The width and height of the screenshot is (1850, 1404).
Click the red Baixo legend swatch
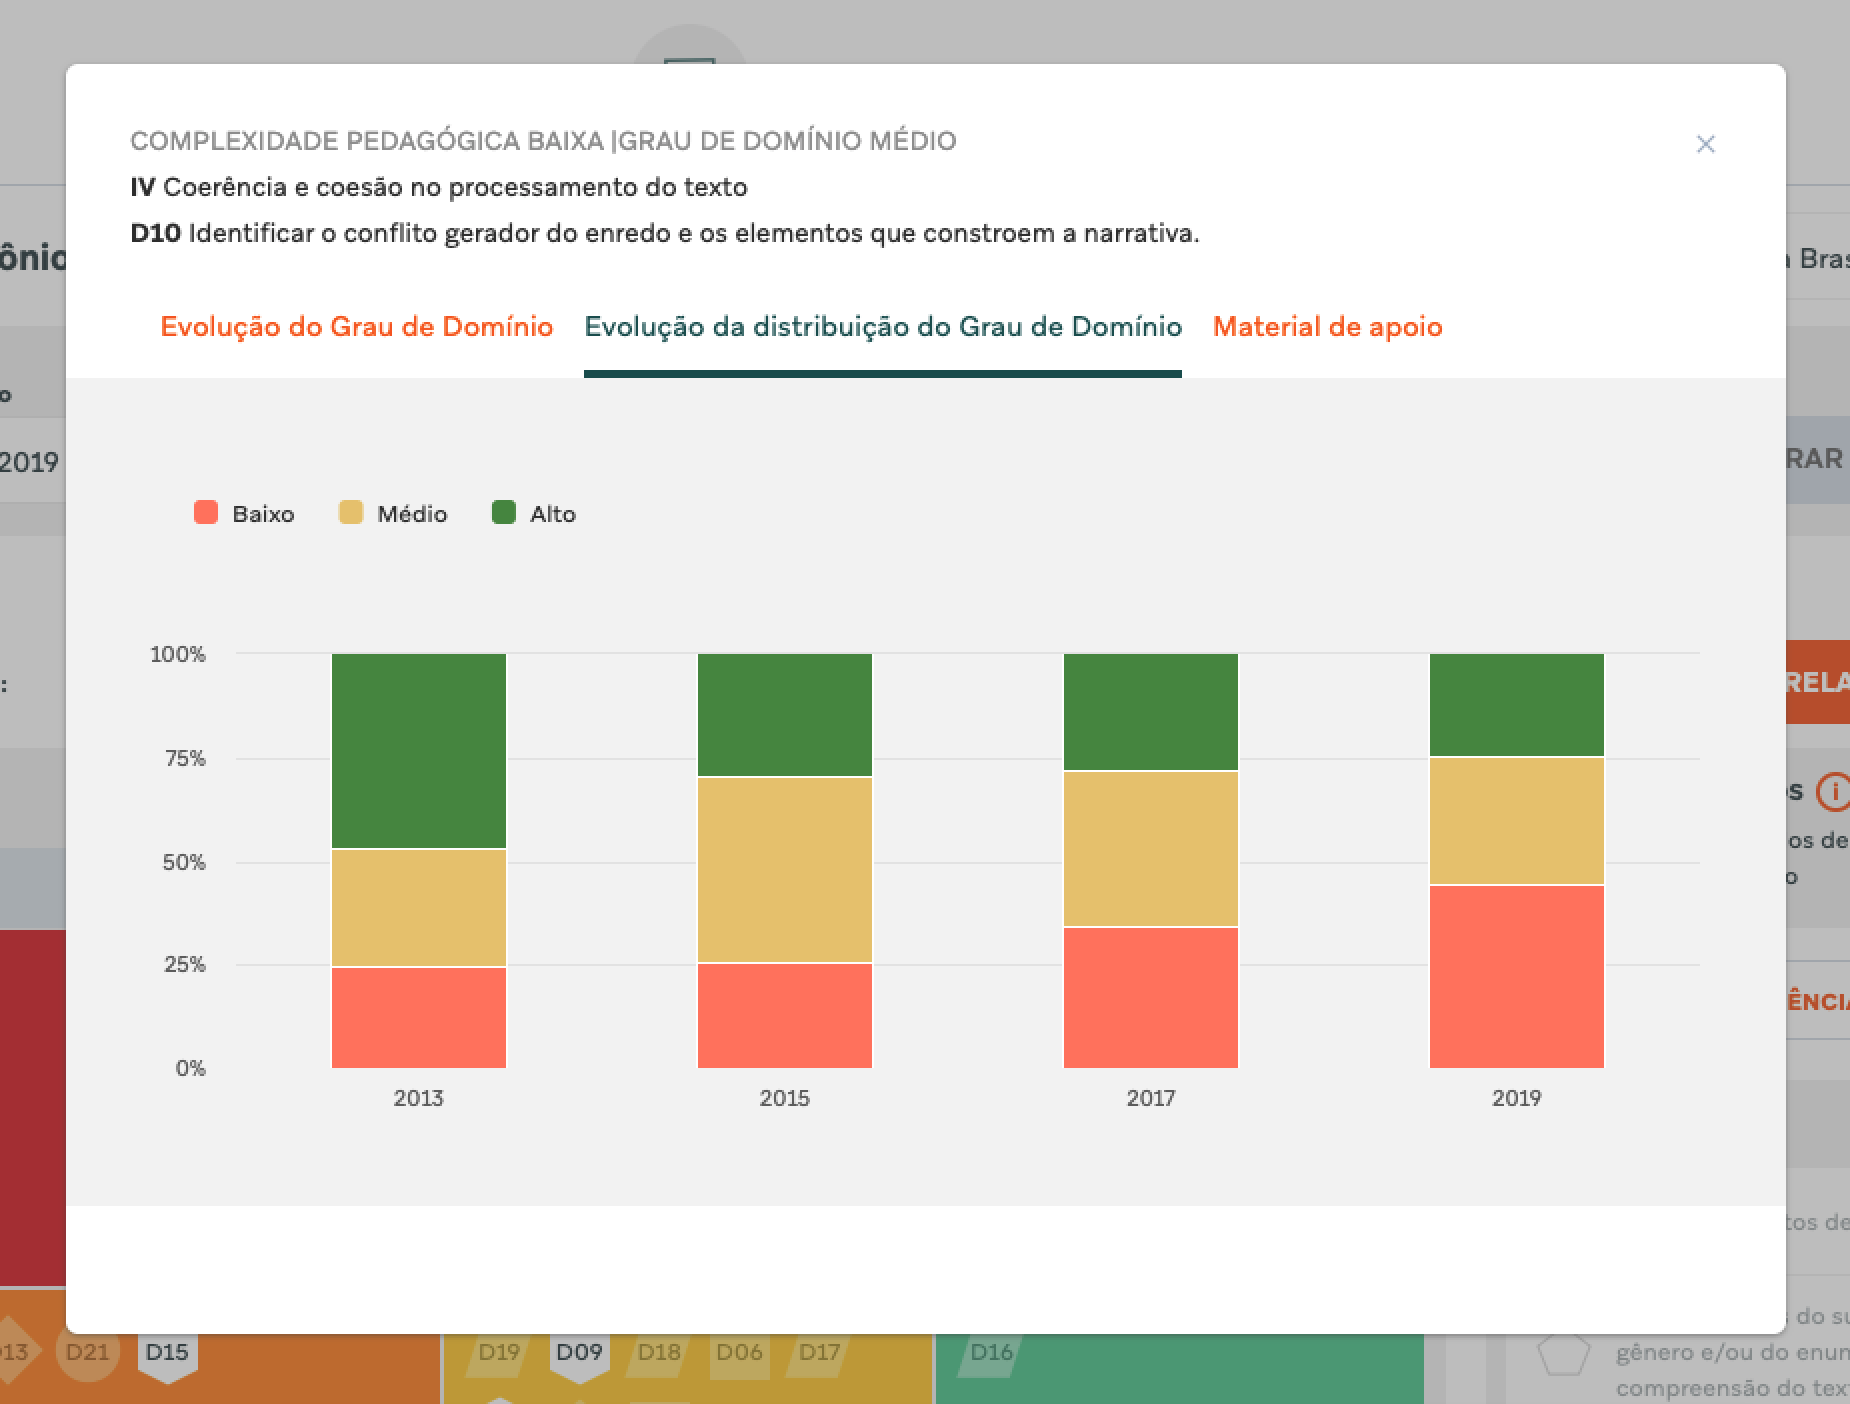click(206, 512)
